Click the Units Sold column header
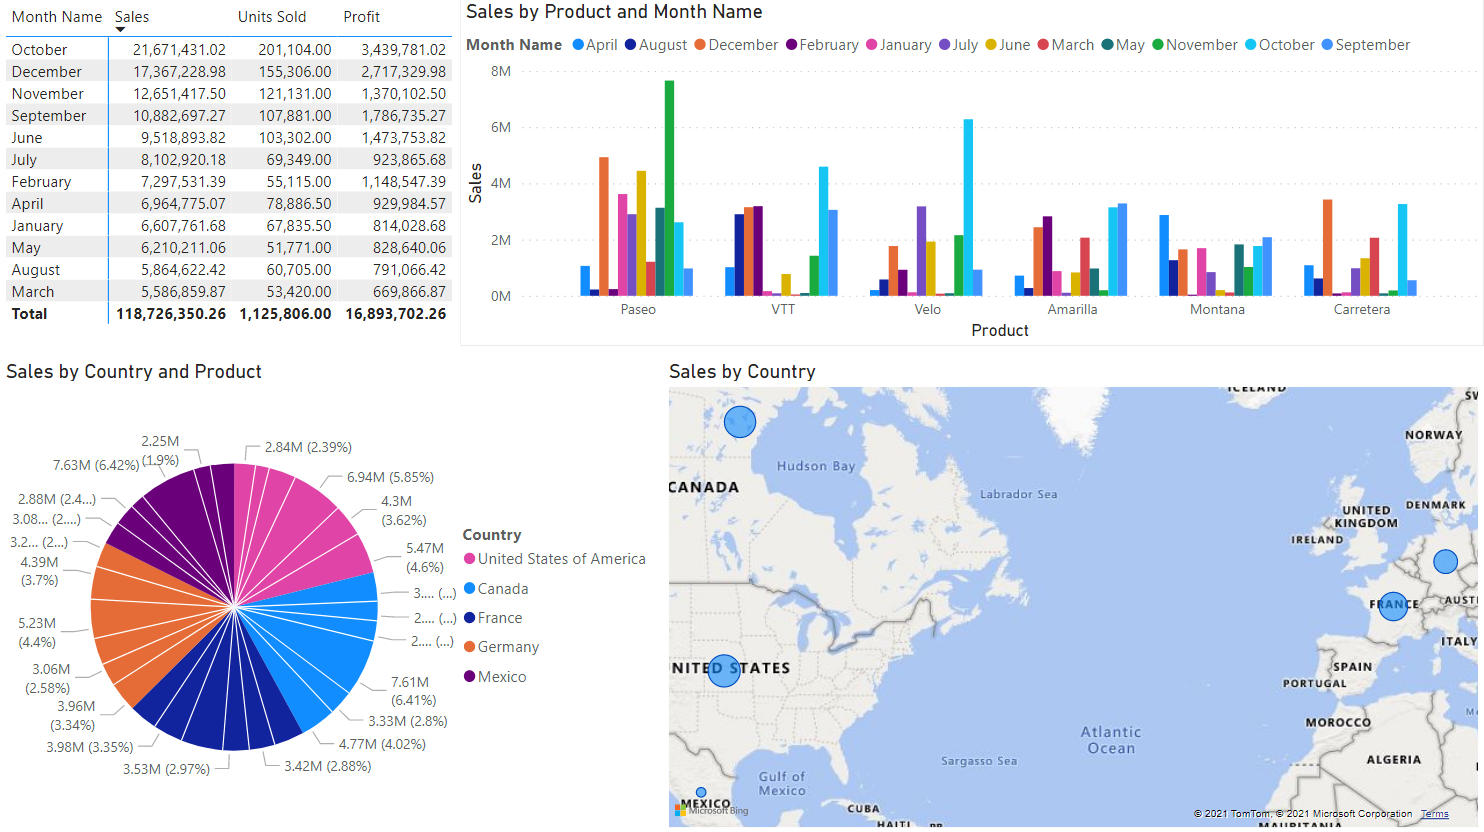This screenshot has height=832, width=1484. [272, 17]
